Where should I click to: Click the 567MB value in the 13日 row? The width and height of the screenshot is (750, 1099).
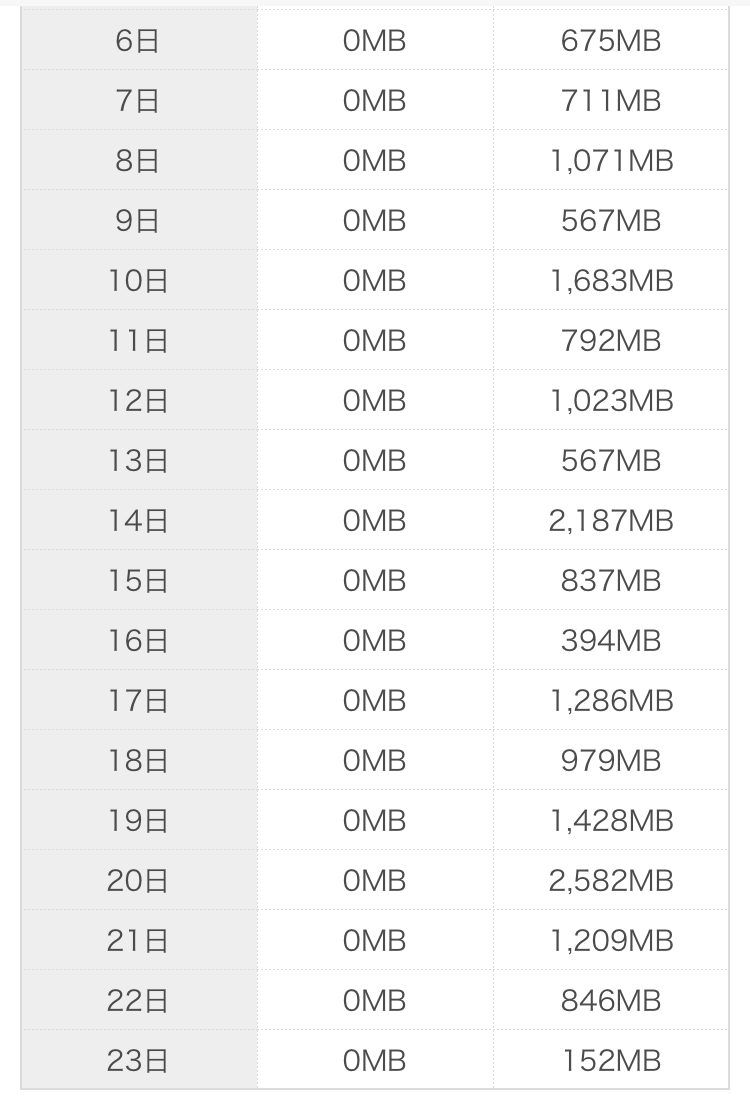point(611,461)
